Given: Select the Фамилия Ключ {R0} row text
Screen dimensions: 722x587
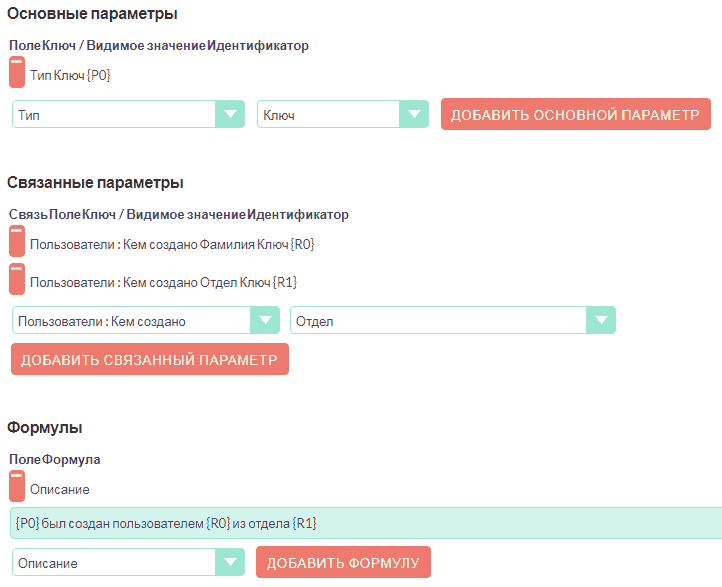Looking at the screenshot, I should pos(173,244).
